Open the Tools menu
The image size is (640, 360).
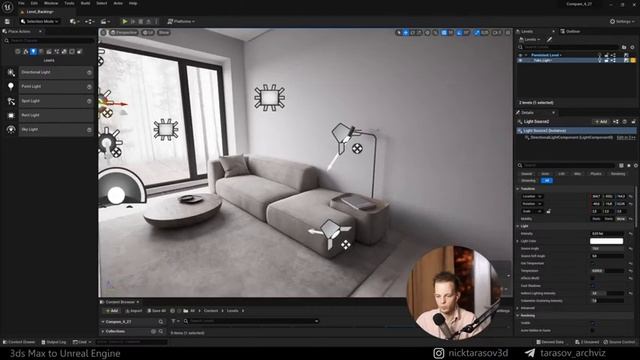pyautogui.click(x=69, y=3)
